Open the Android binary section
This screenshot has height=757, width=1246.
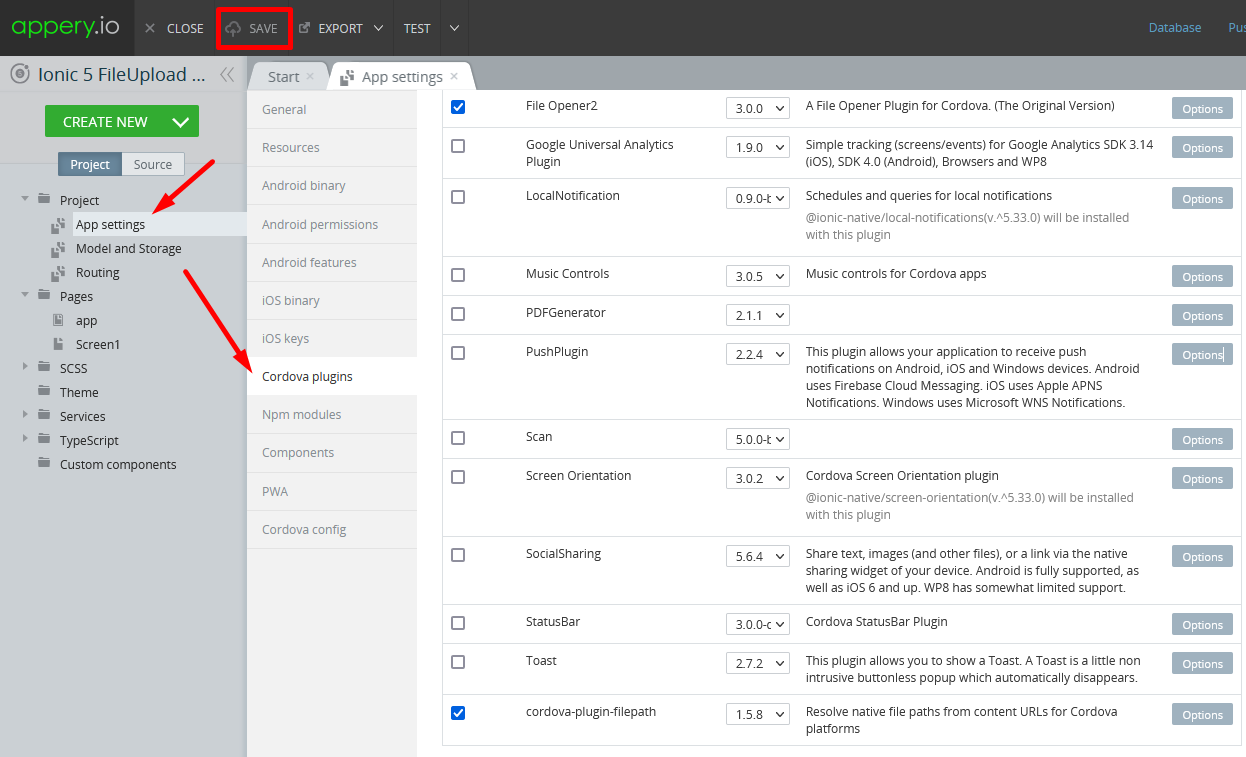(332, 186)
